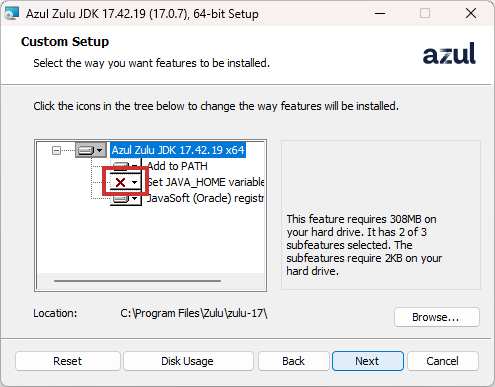Screen dimensions: 495x387
Task: Click the azul logo
Action: [449, 53]
